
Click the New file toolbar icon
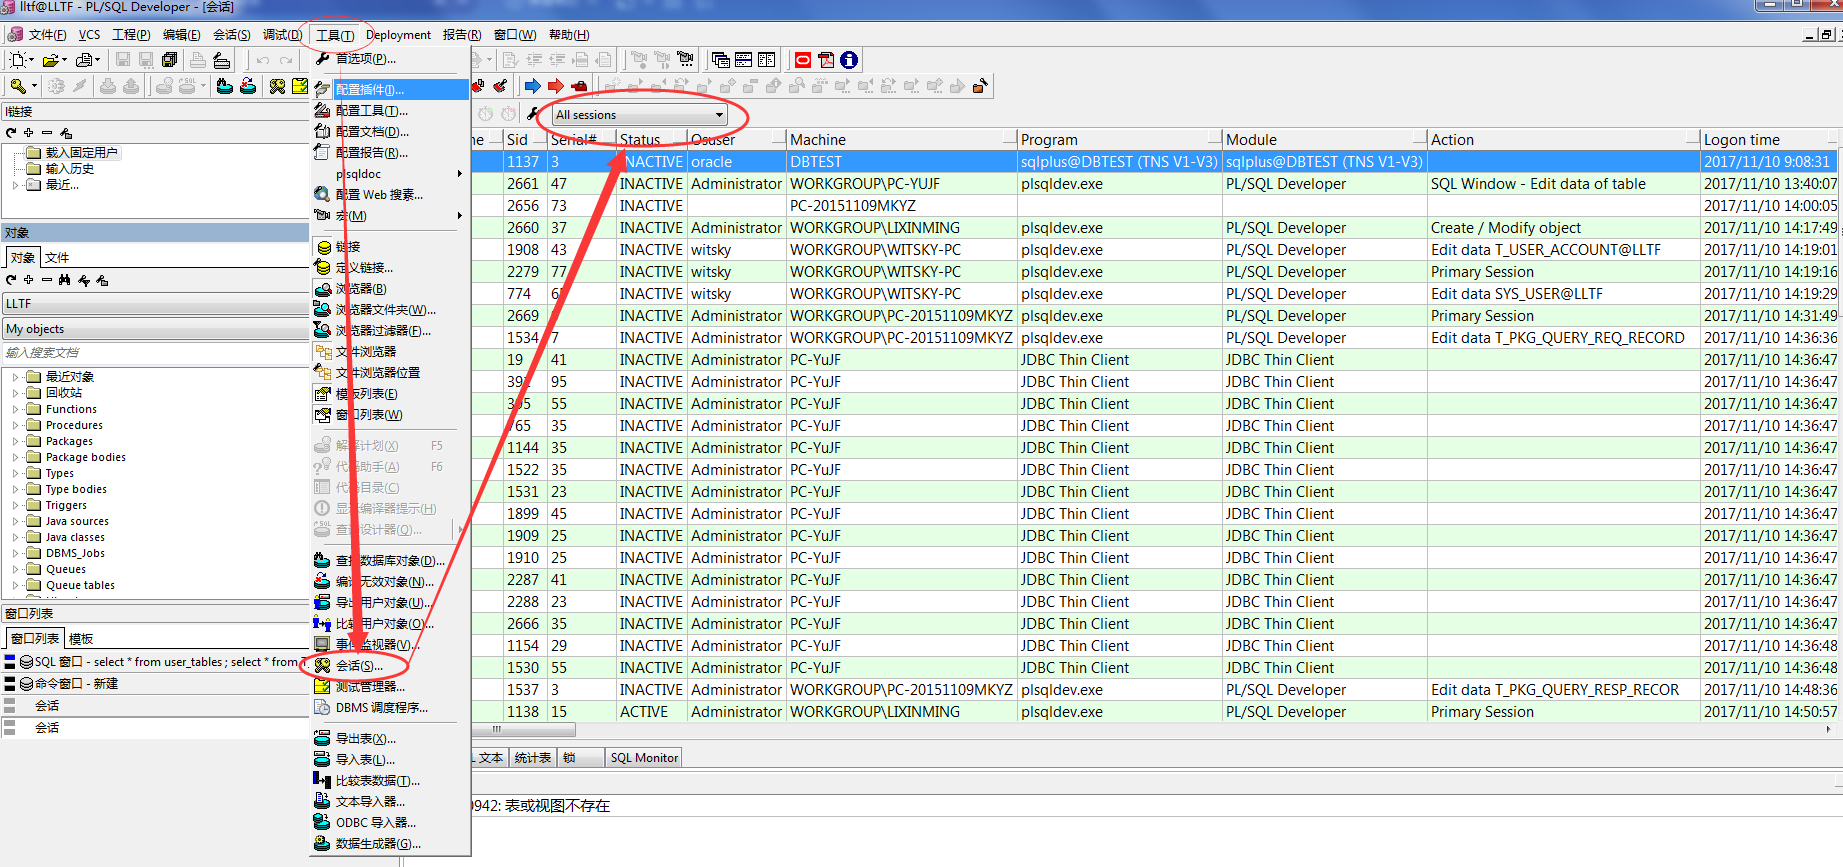click(17, 60)
